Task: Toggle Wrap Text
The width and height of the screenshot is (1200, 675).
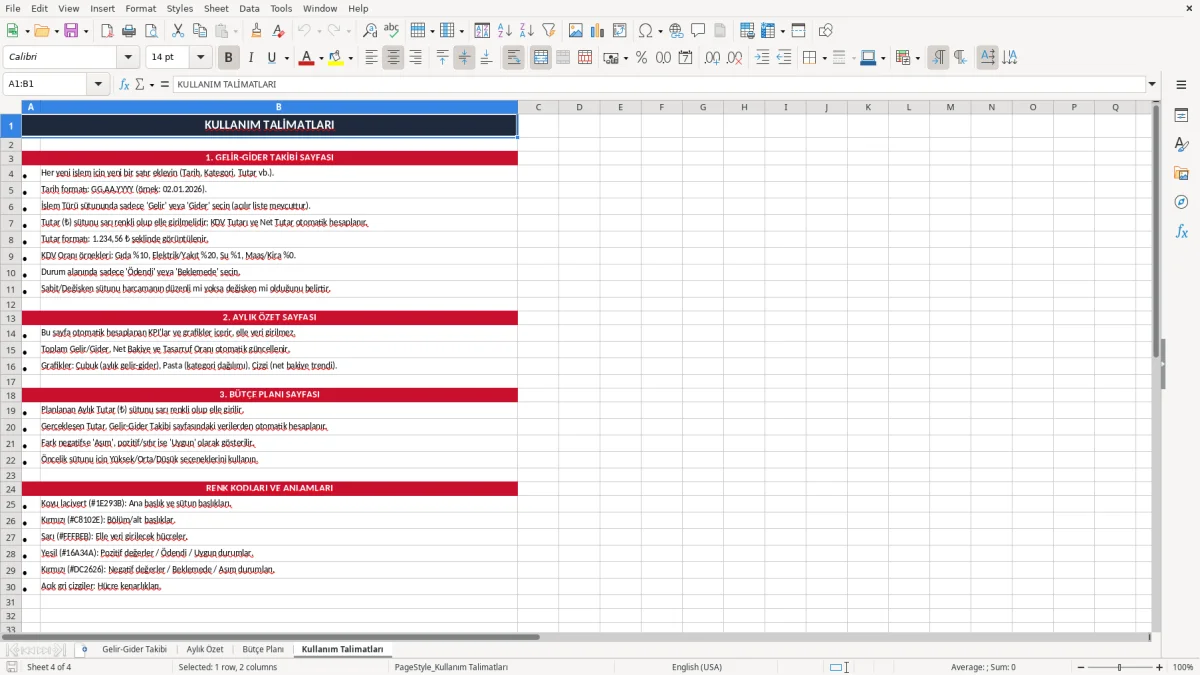Action: point(514,58)
